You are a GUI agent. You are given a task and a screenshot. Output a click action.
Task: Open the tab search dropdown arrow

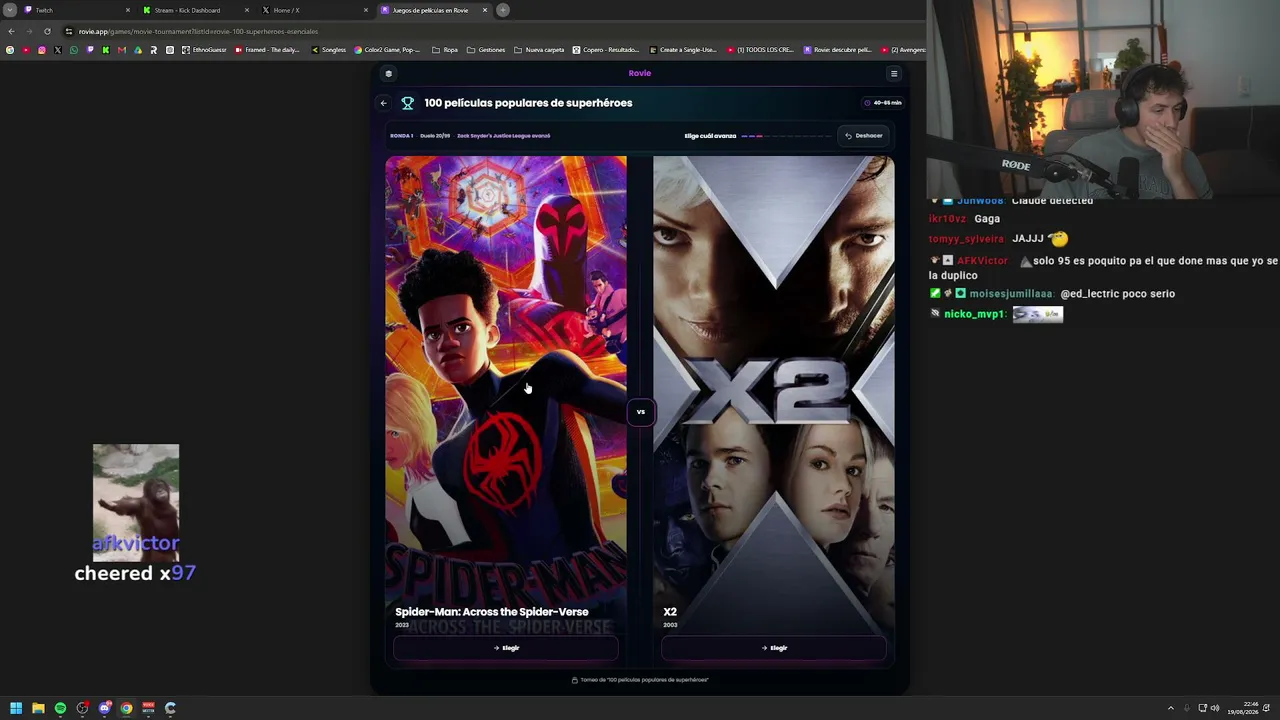point(10,10)
